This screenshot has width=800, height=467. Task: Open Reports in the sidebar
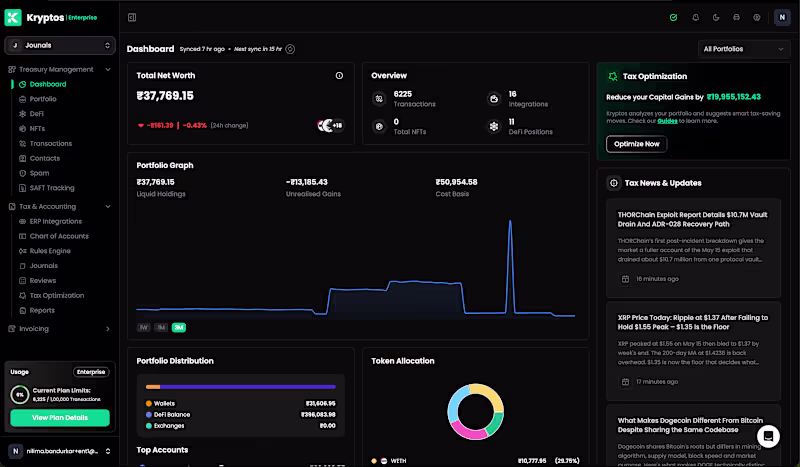[x=42, y=310]
